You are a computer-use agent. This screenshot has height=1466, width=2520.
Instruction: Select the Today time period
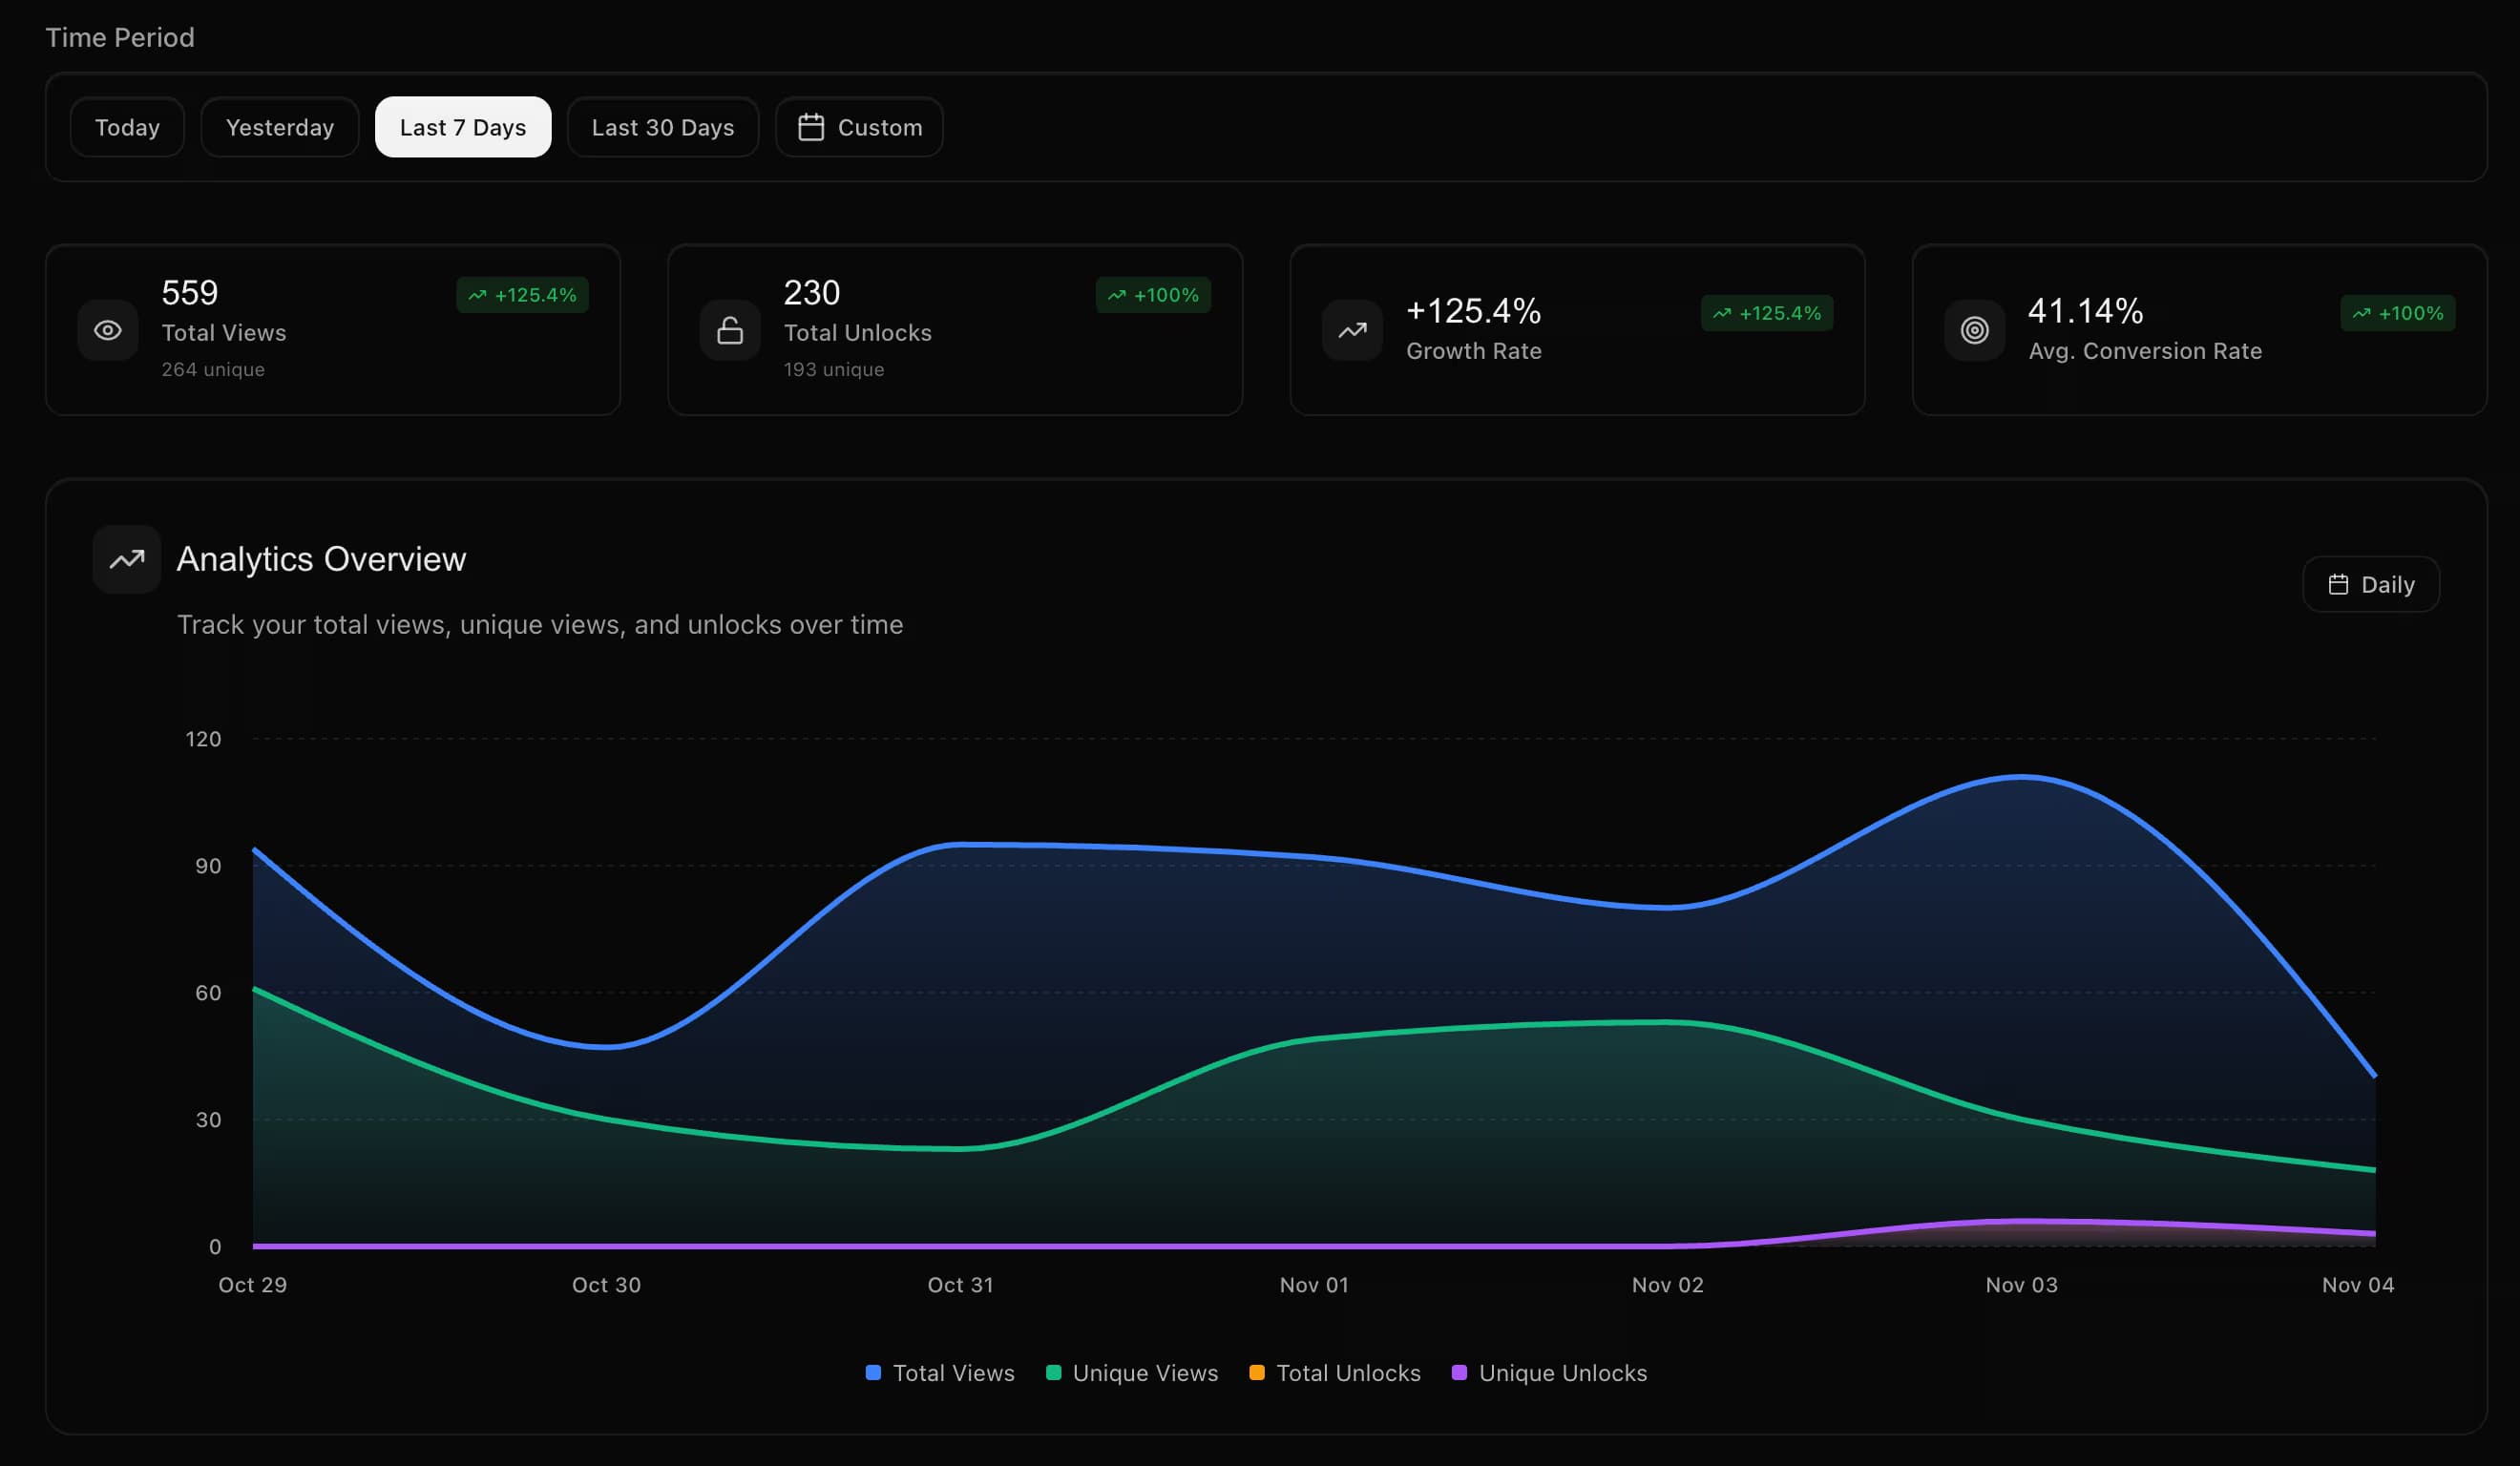coord(127,127)
